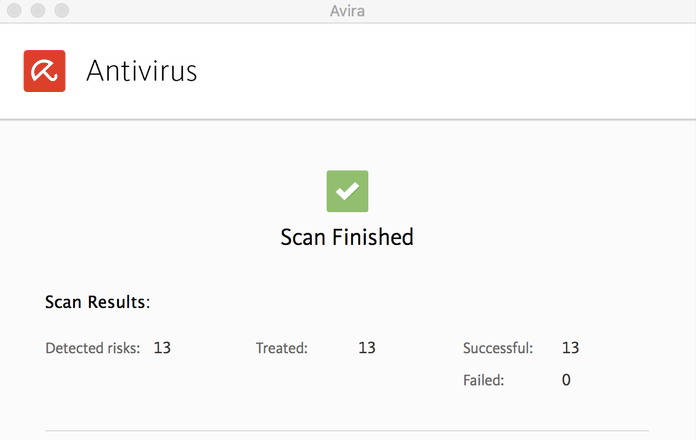Click the Detected risks label

click(x=92, y=348)
